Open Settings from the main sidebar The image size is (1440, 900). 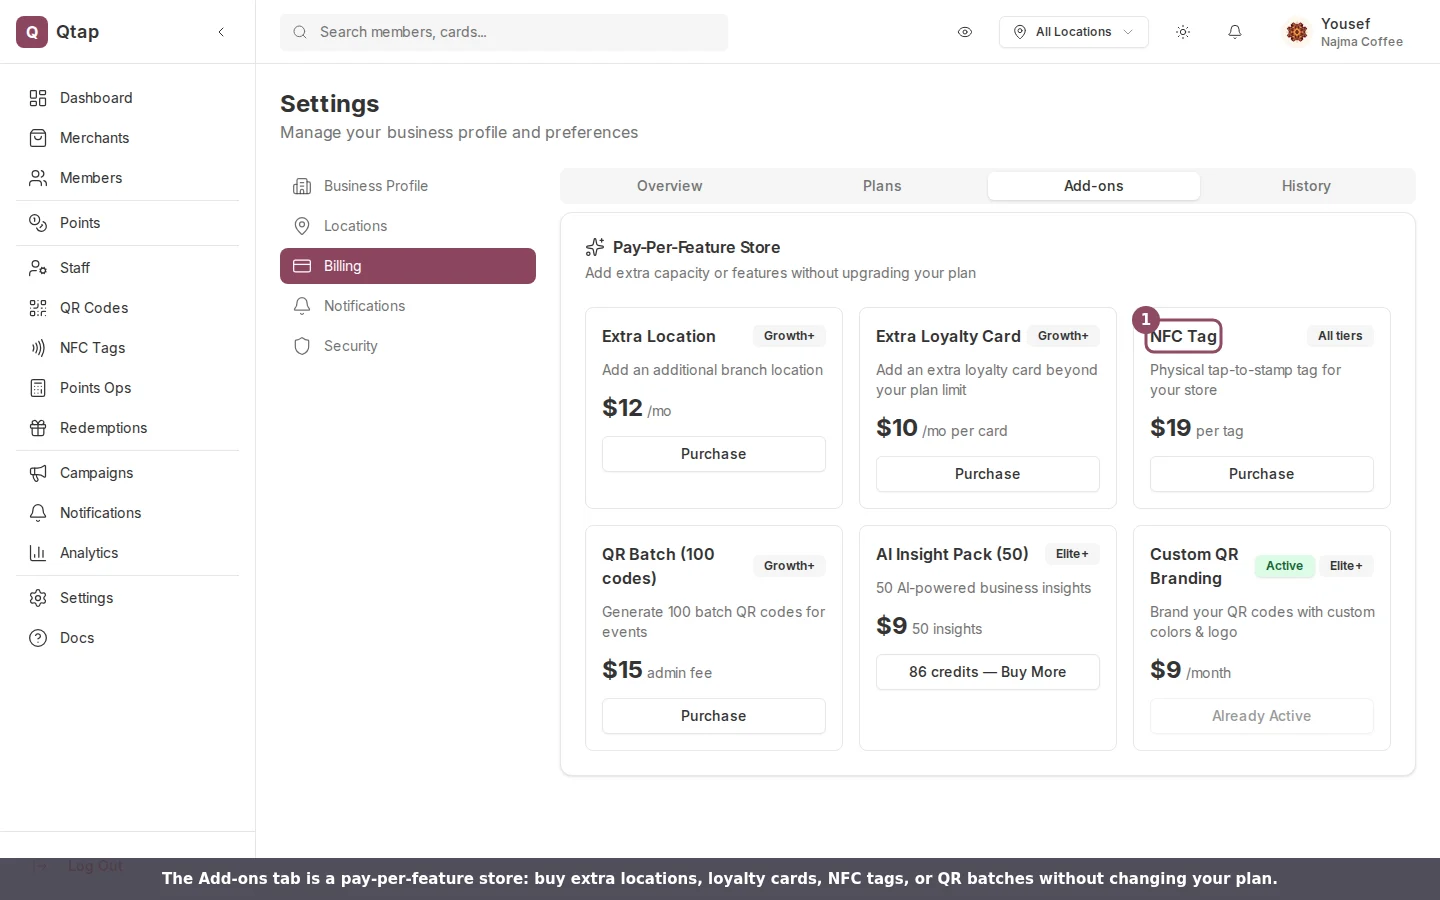[128, 598]
